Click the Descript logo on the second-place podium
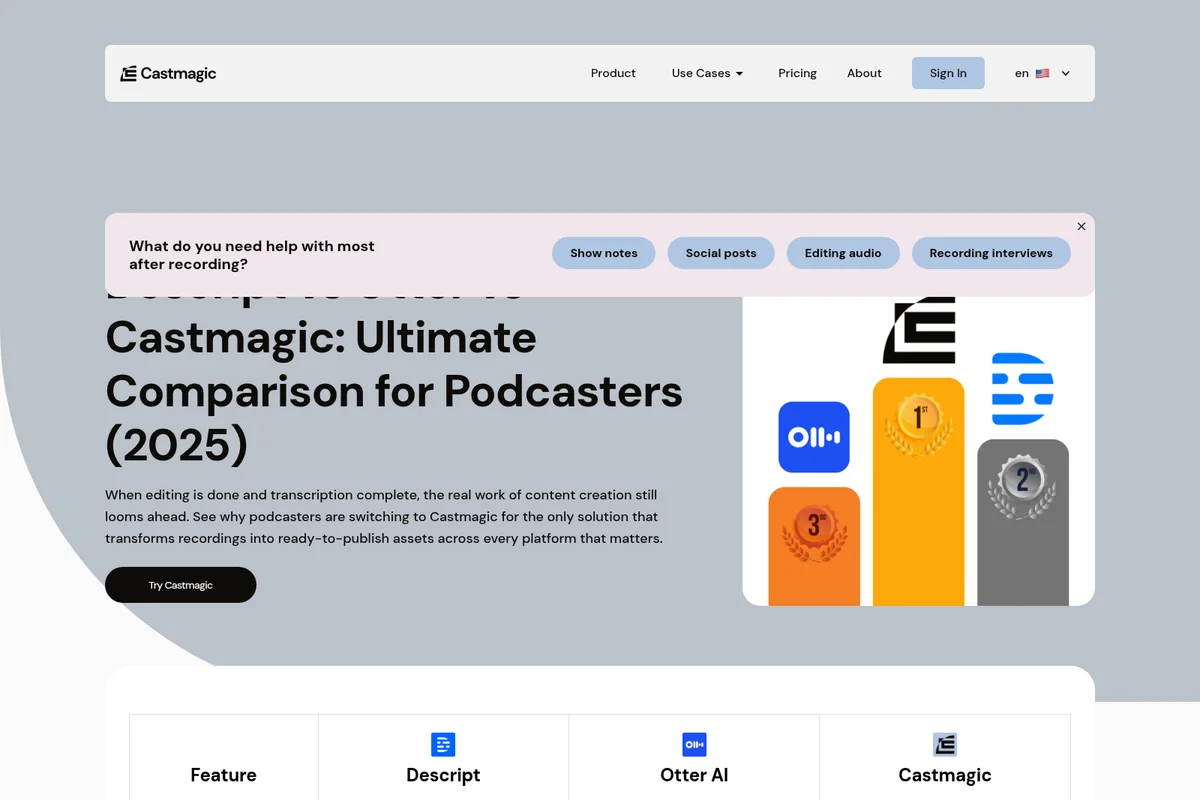 click(x=1022, y=389)
